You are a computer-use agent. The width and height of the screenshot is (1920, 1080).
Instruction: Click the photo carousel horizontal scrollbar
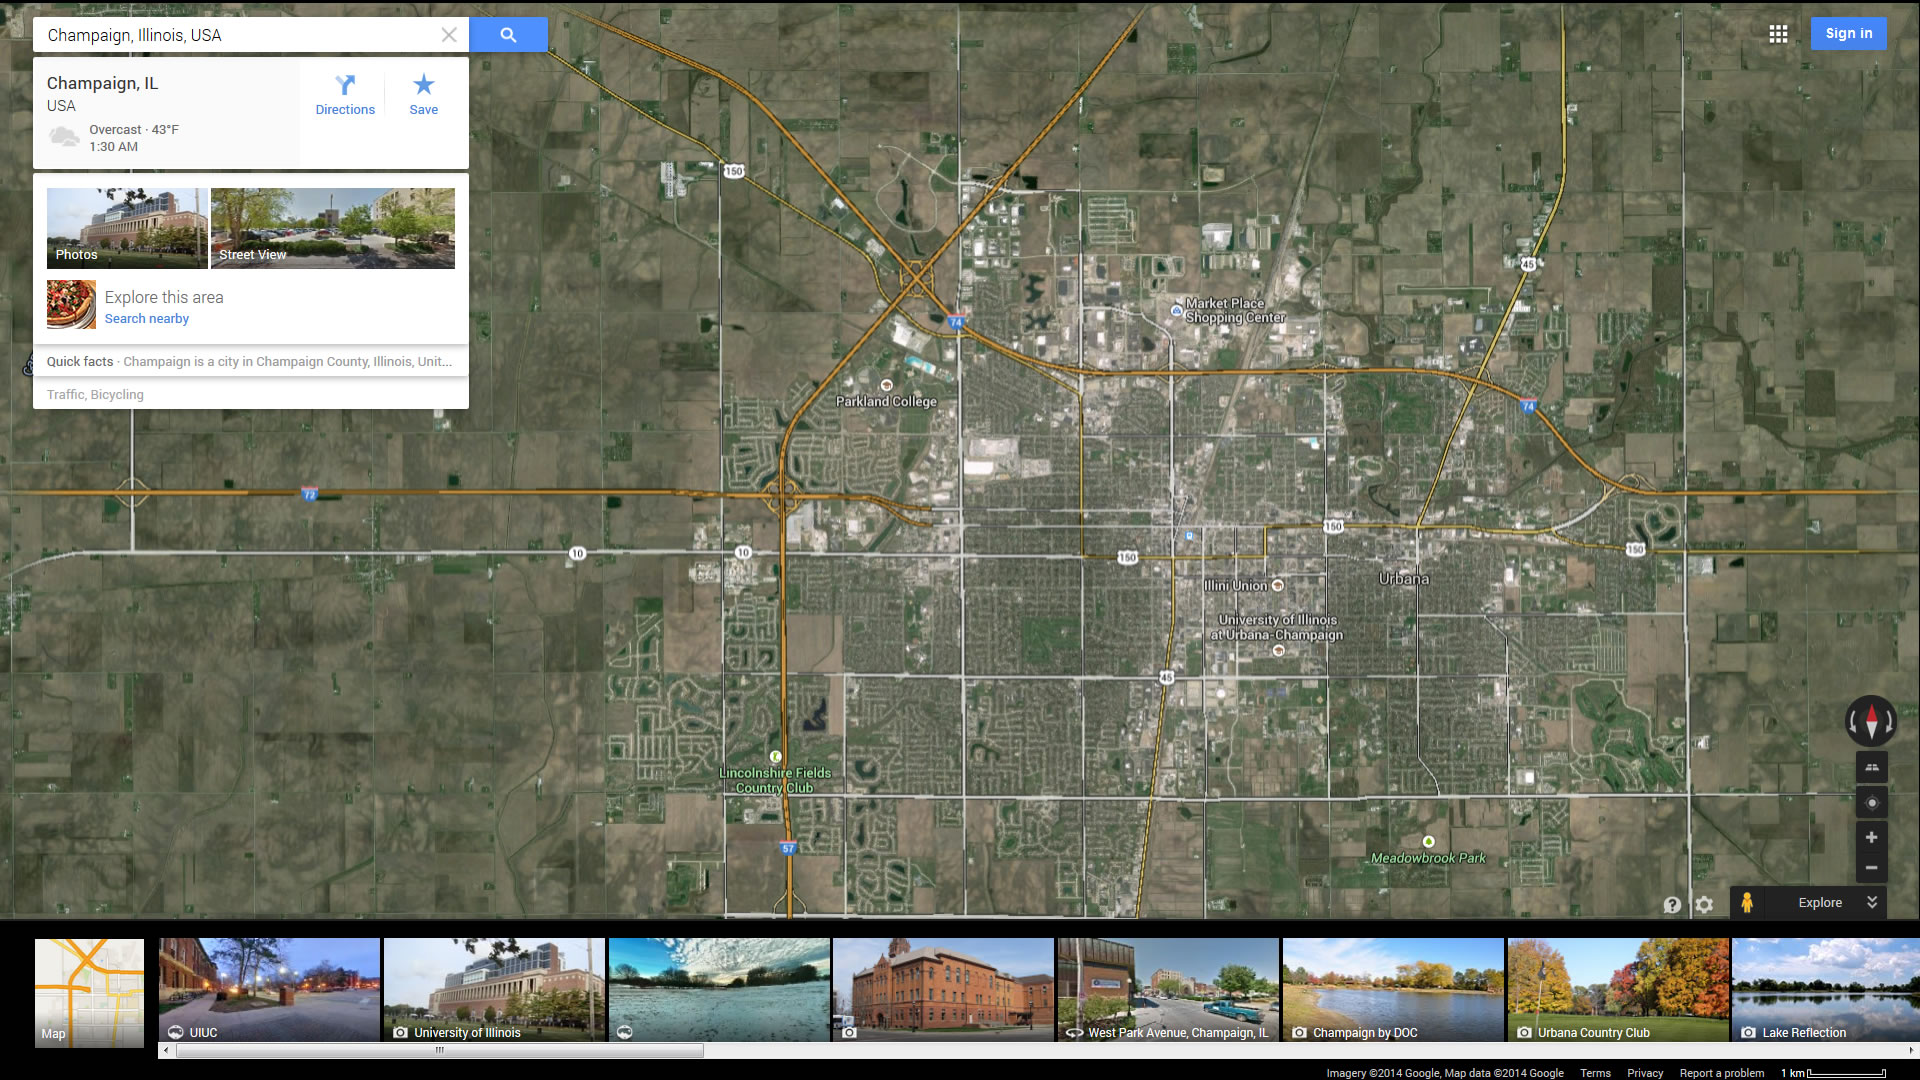coord(440,1050)
